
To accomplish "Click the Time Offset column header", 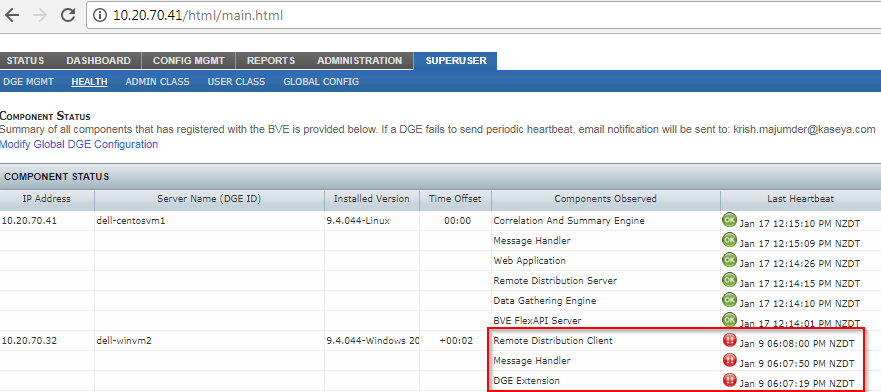I will (x=455, y=199).
